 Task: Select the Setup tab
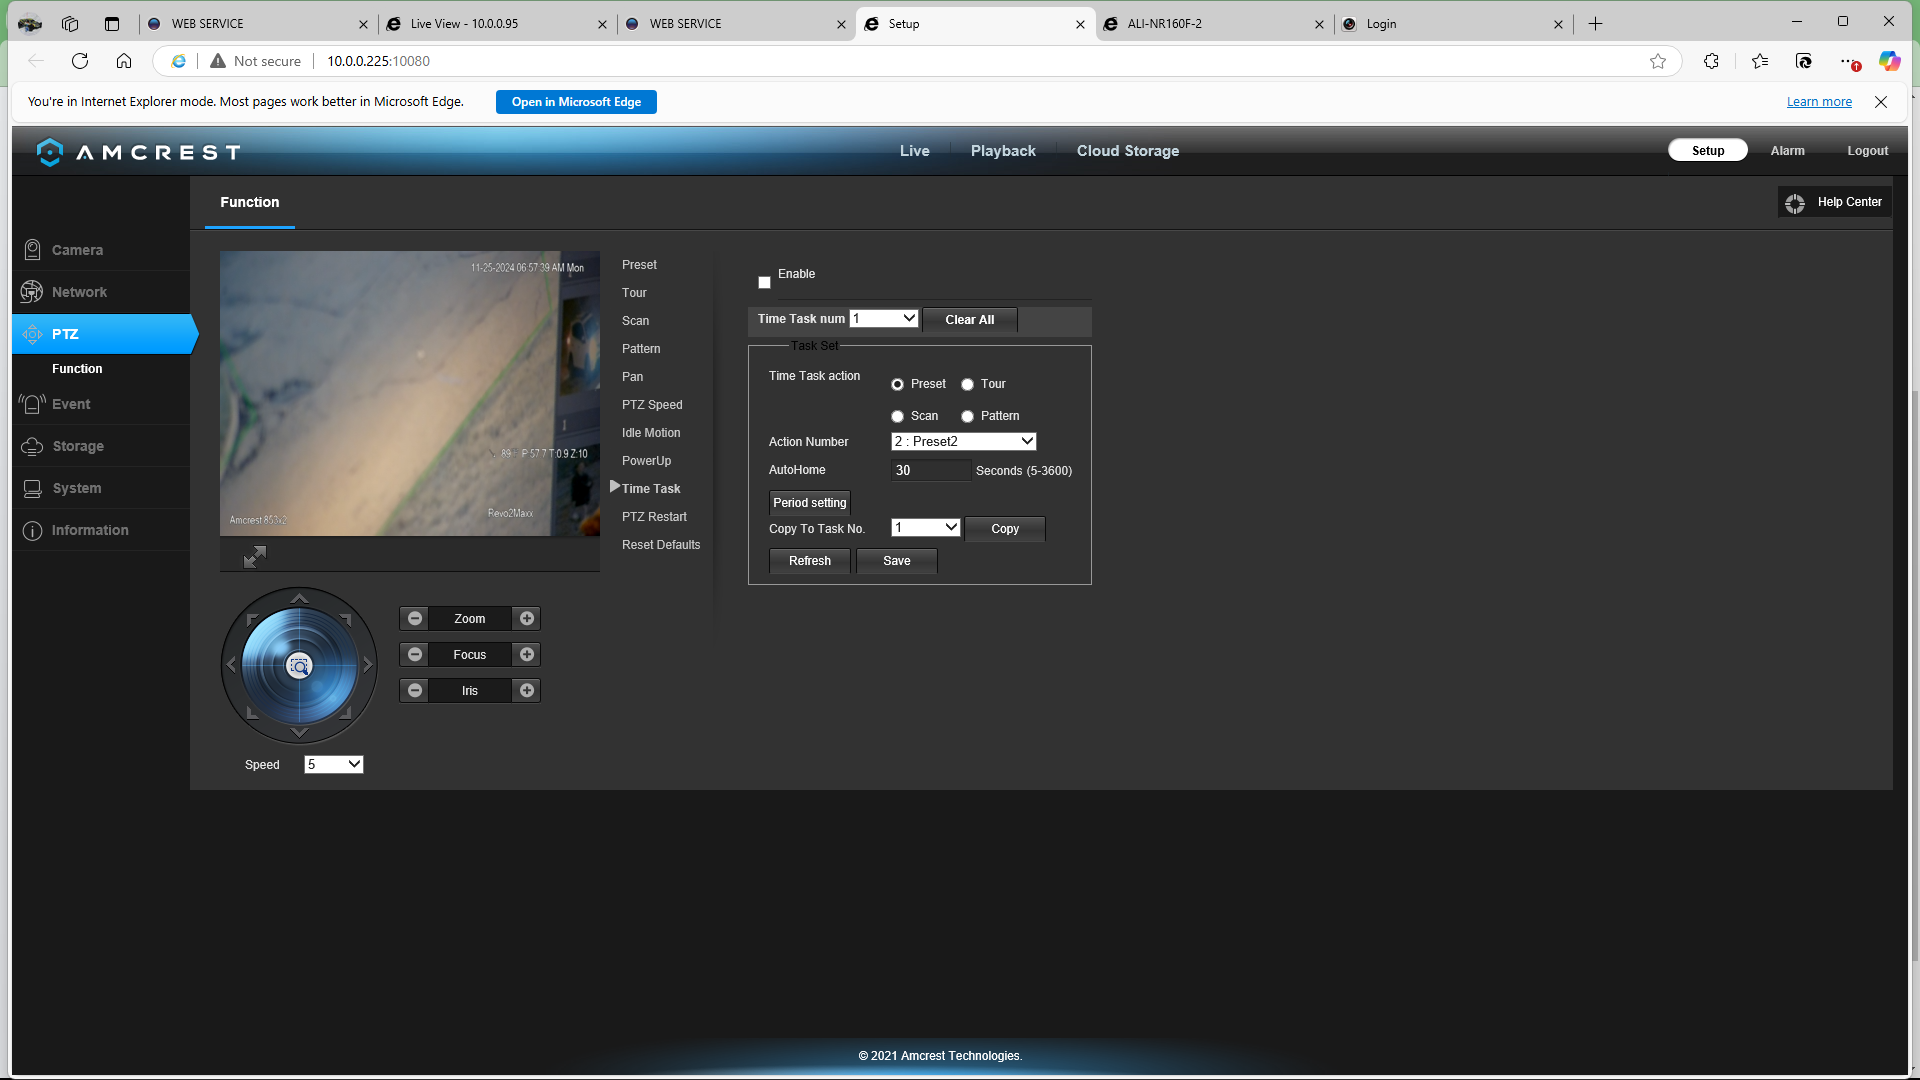coord(1708,150)
